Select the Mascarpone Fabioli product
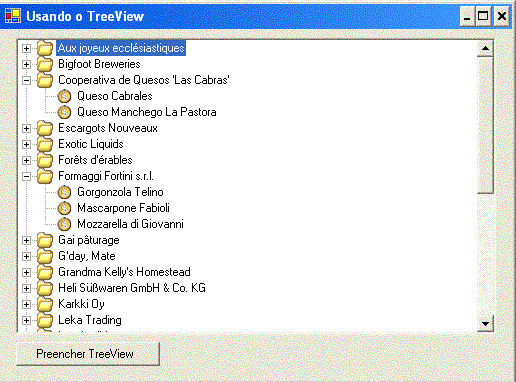Viewport: 516px width, 382px height. click(x=123, y=208)
